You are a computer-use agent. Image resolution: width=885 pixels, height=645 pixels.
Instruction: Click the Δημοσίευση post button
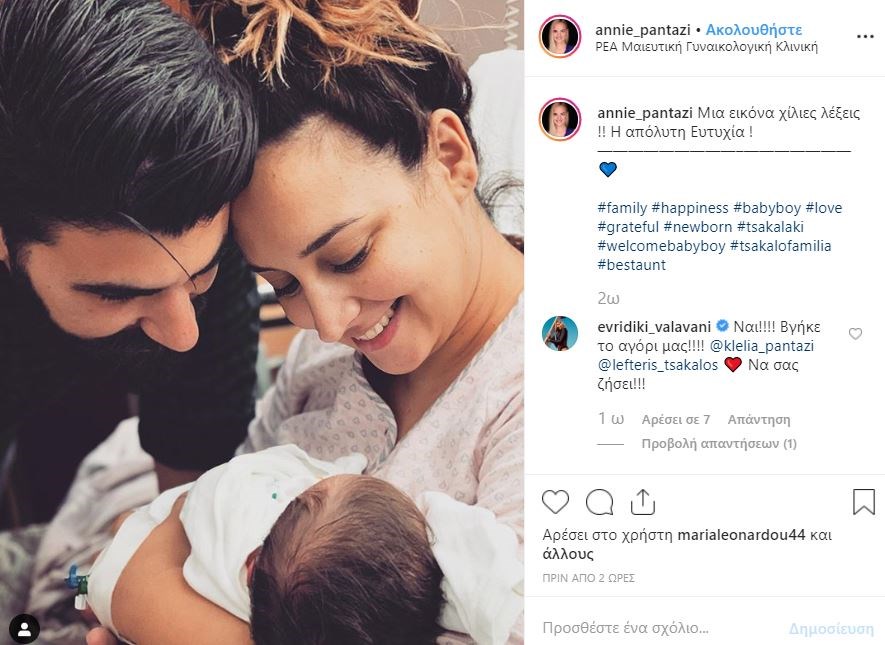[831, 628]
